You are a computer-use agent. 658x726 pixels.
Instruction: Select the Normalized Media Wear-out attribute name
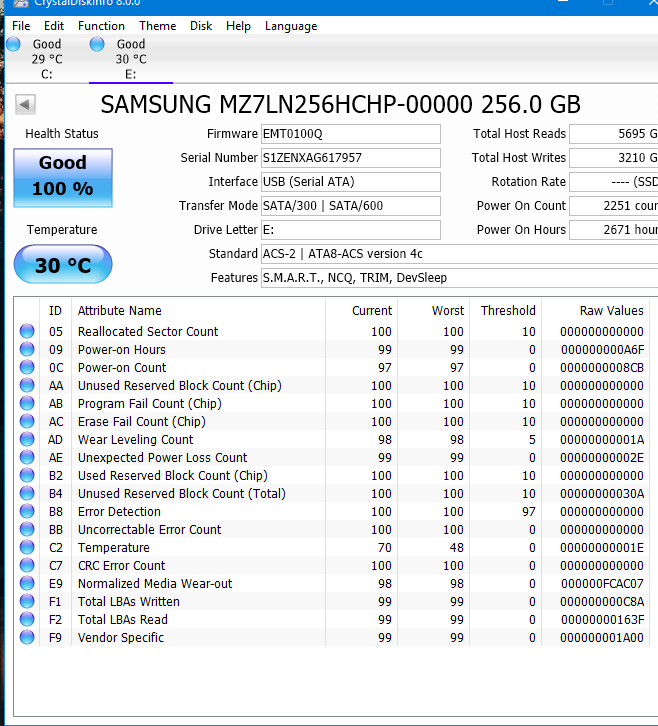[155, 584]
